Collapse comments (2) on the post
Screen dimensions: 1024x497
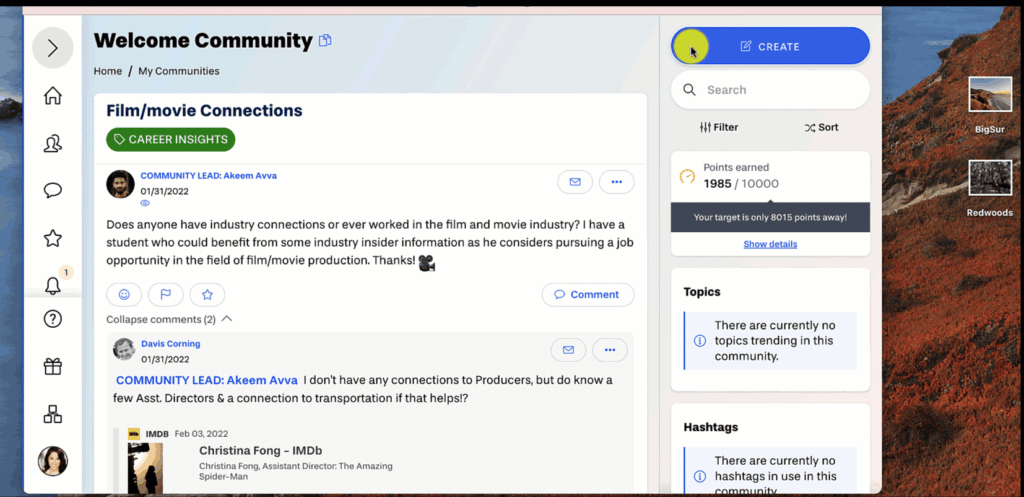[169, 320]
